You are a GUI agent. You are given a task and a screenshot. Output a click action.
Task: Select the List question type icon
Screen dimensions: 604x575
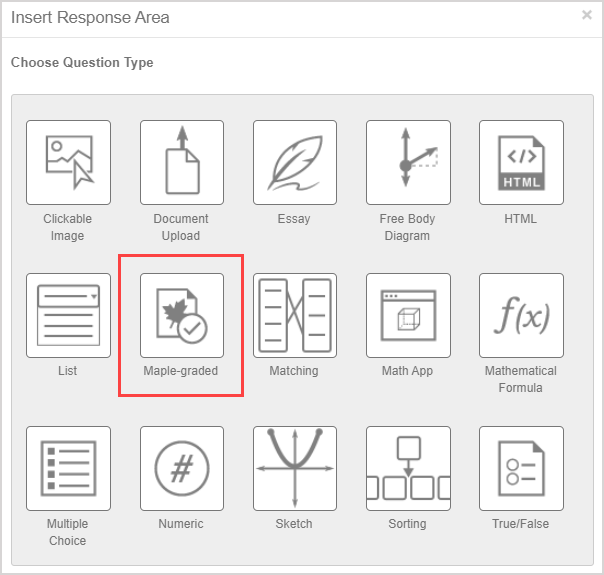click(x=68, y=315)
